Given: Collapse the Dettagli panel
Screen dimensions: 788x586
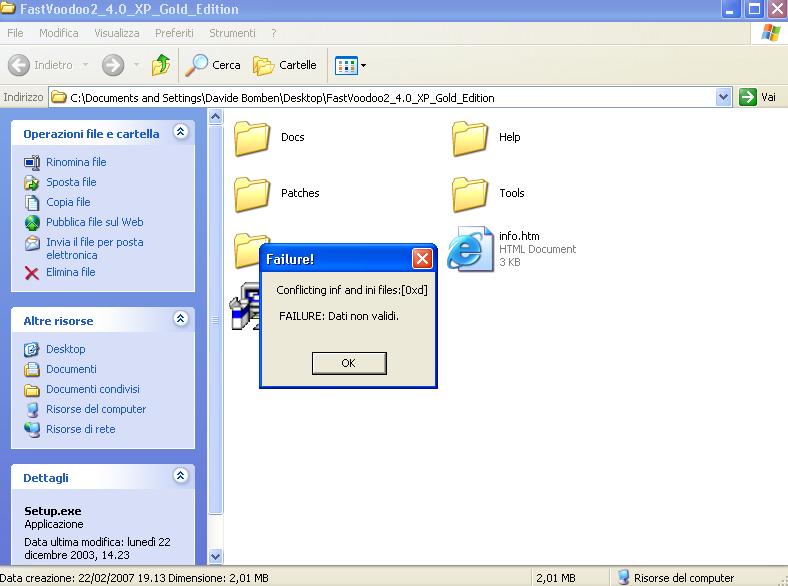Looking at the screenshot, I should coord(180,475).
